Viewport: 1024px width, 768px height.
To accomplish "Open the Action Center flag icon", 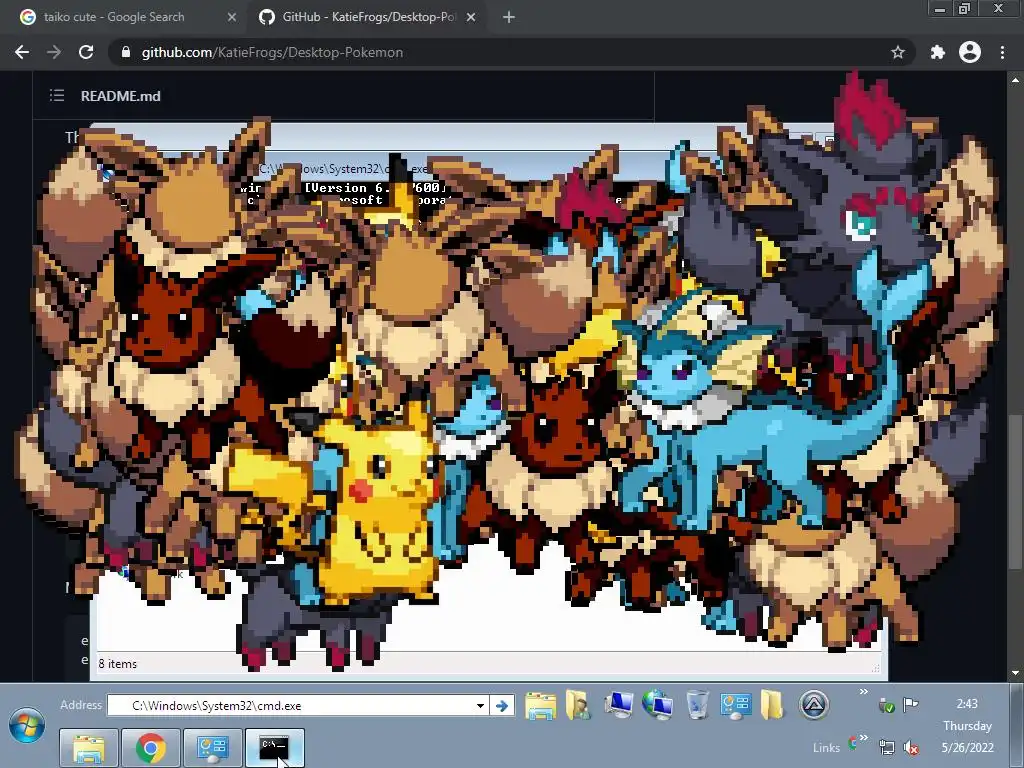I will (910, 705).
